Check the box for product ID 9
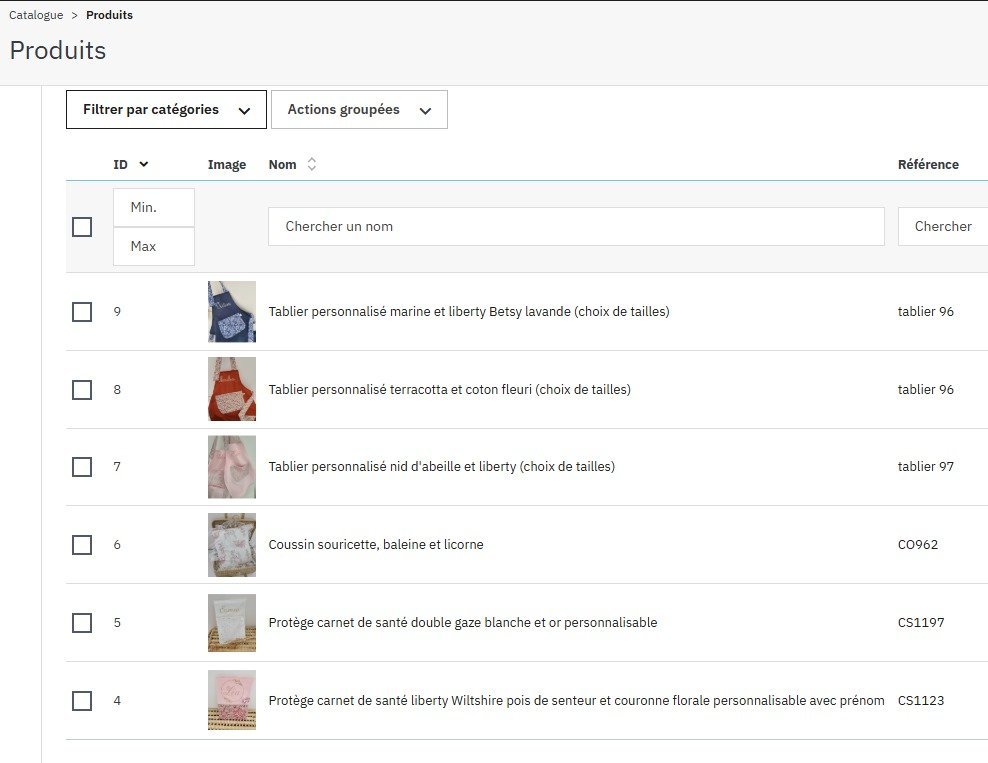The width and height of the screenshot is (988, 763). click(x=82, y=312)
